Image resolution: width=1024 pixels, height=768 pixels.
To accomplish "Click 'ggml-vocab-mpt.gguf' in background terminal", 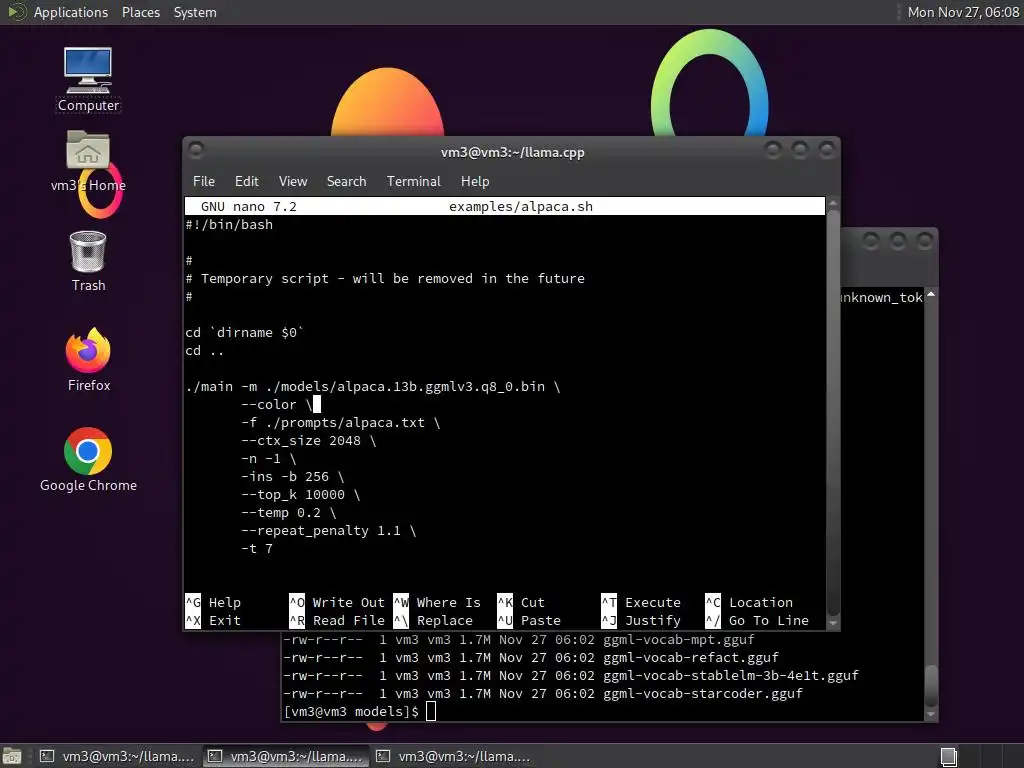I will 679,639.
